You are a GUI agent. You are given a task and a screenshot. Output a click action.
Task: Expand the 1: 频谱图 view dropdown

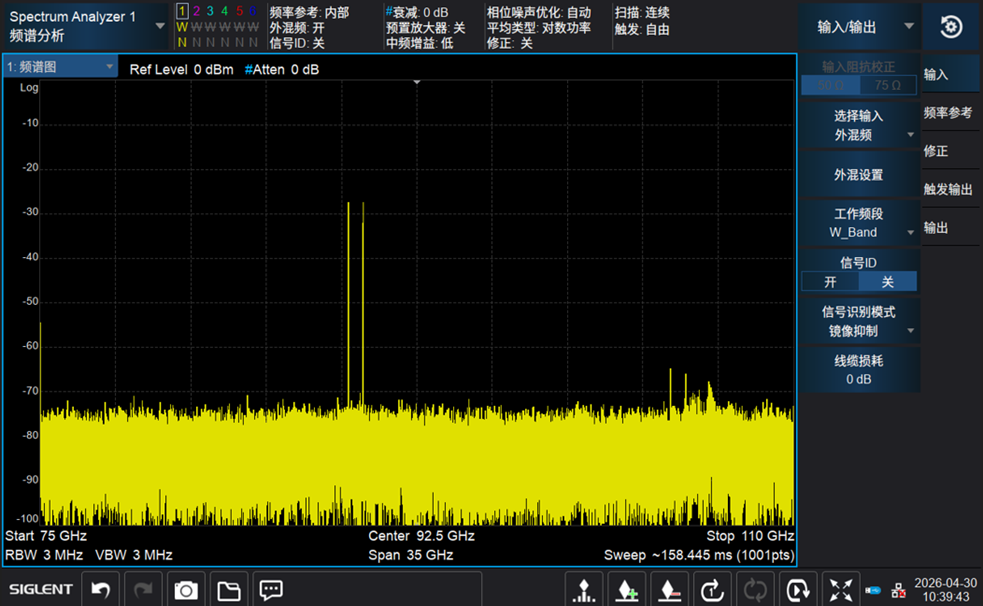(x=60, y=67)
